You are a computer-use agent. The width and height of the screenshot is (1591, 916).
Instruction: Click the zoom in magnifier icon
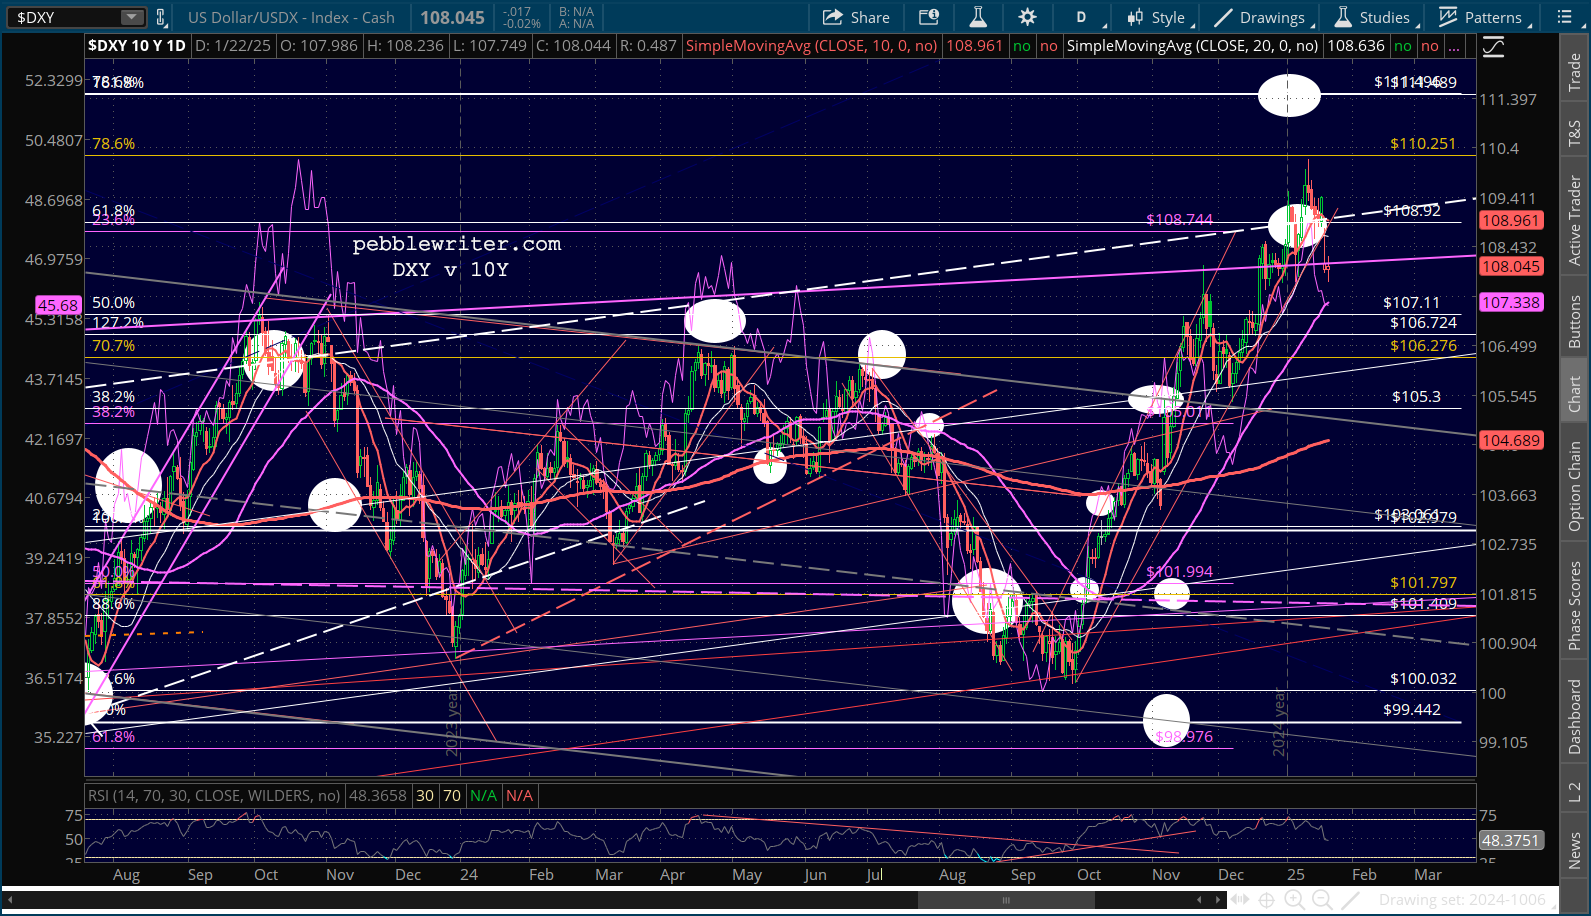1294,899
